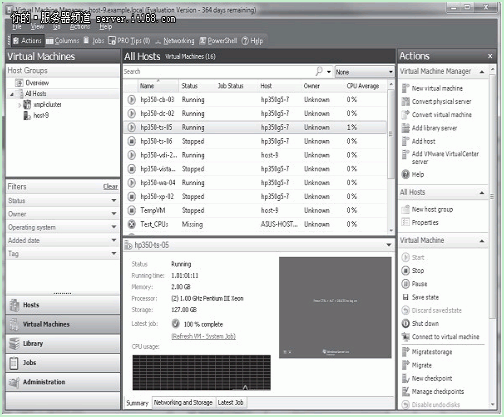Click Connect to virtual machine icon
Viewport: 504px width, 417px height.
(405, 337)
